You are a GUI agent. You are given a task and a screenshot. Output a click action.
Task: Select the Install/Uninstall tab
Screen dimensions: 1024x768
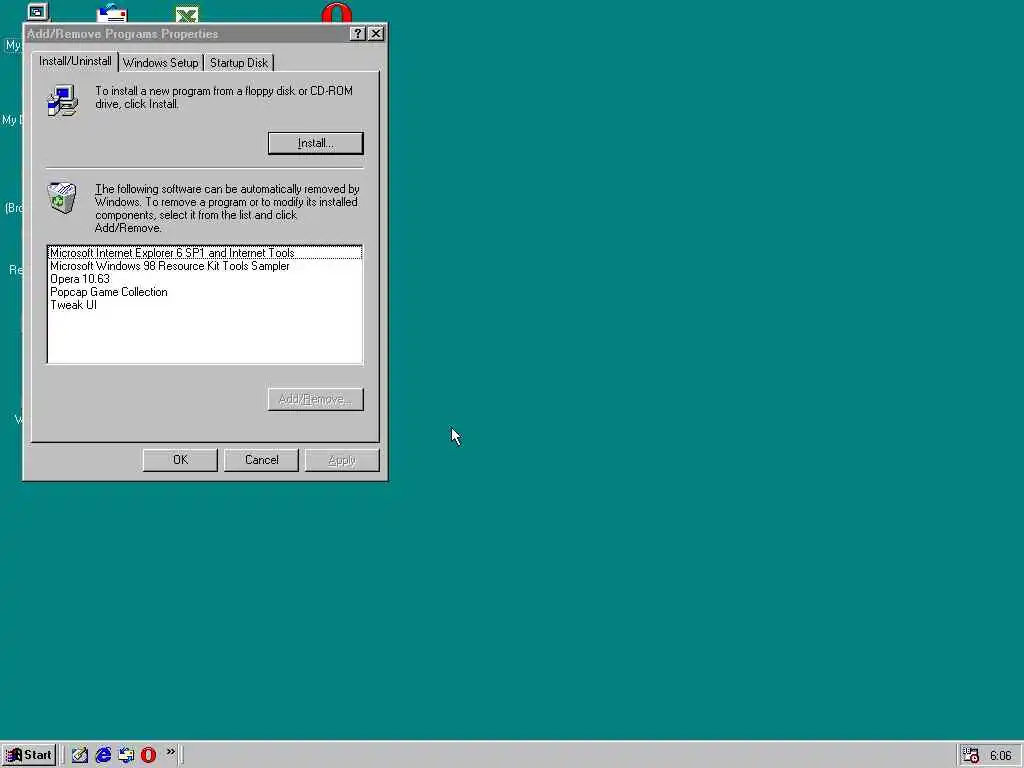pos(75,61)
